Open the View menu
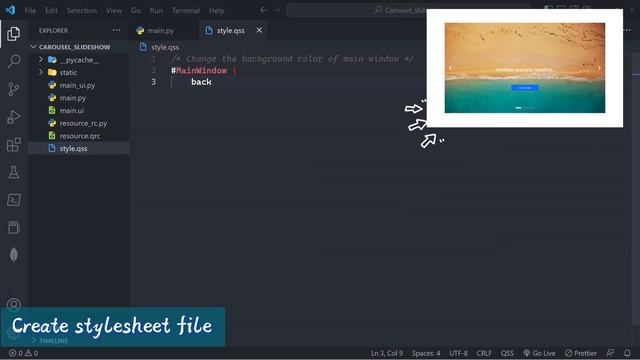This screenshot has width=640, height=360. tap(114, 11)
